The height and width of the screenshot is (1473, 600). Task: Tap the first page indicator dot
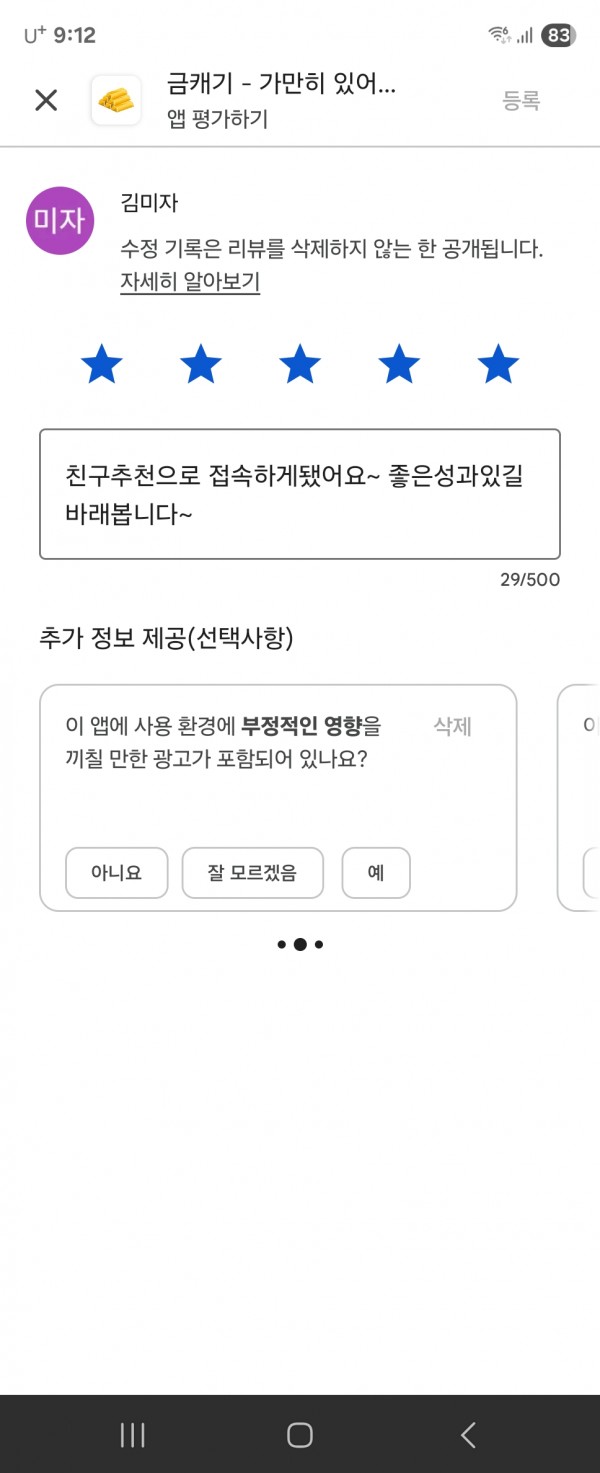tap(282, 944)
